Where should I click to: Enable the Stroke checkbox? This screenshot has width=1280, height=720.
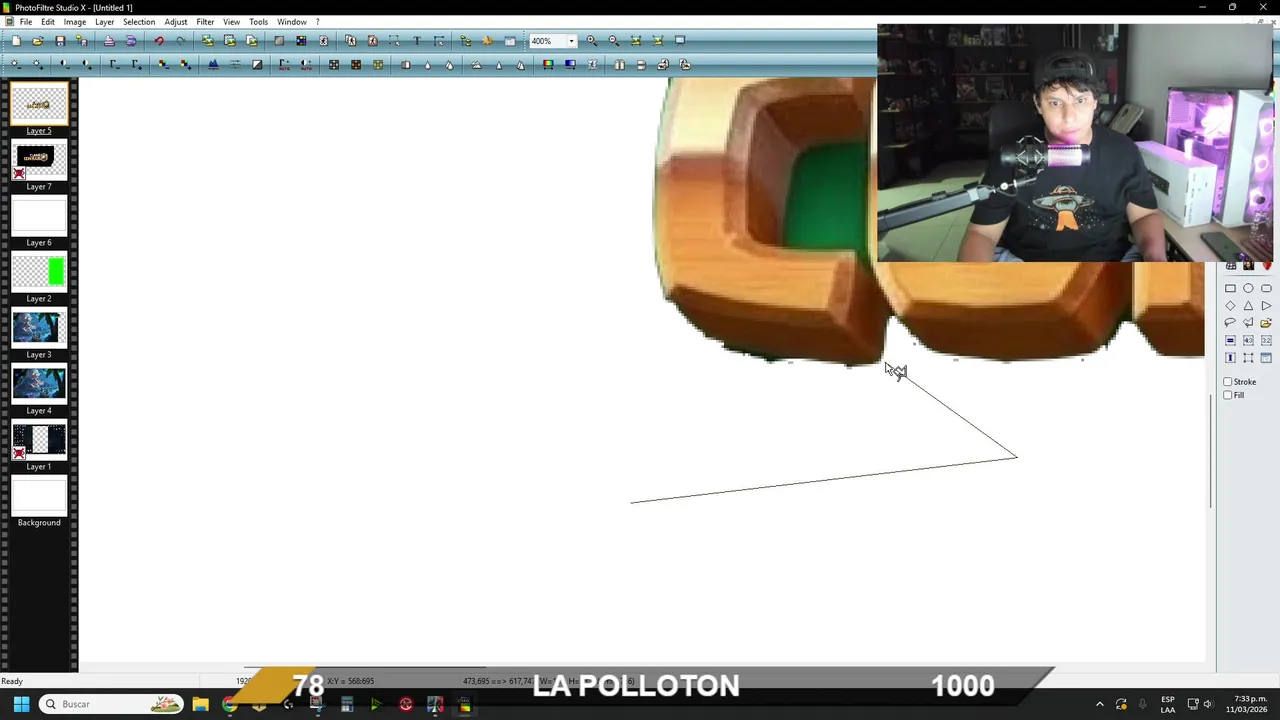(1228, 382)
